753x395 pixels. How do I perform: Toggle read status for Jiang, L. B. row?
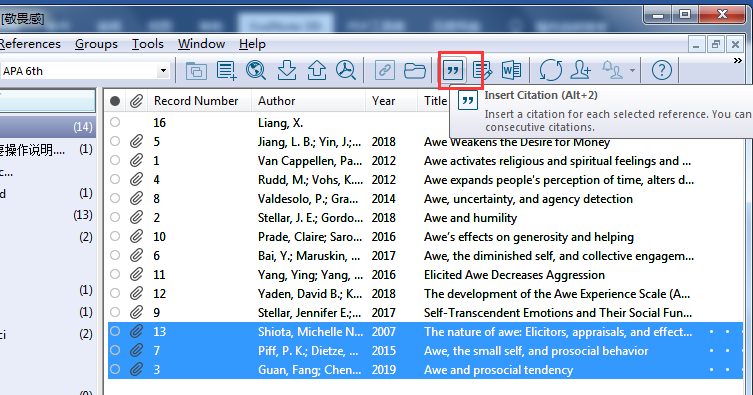point(115,141)
